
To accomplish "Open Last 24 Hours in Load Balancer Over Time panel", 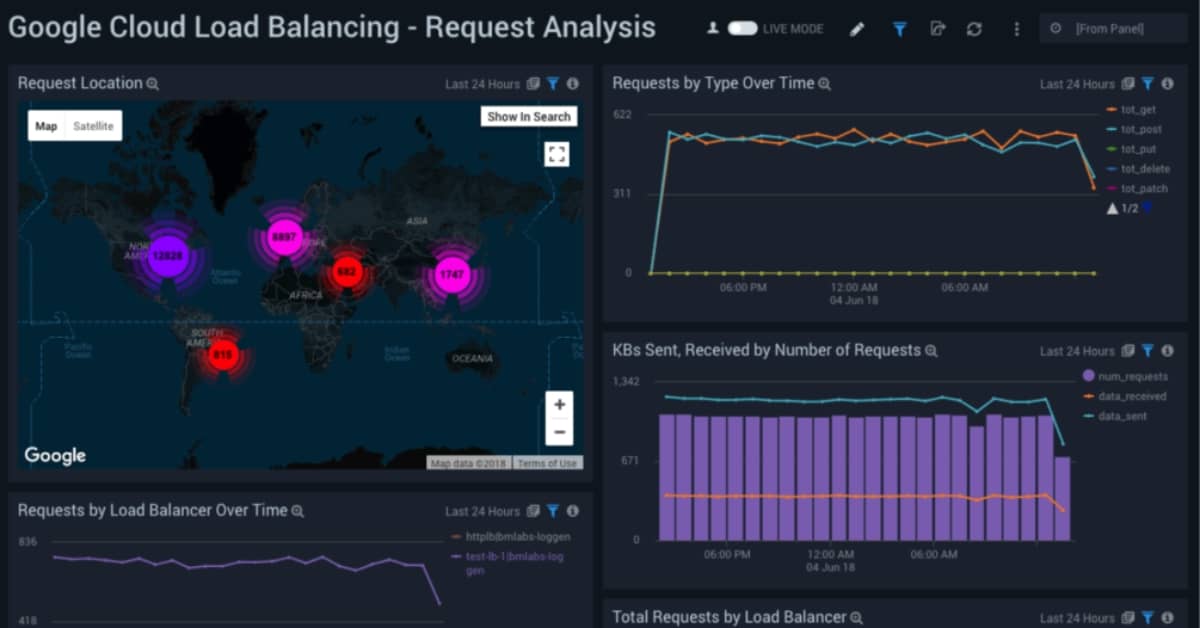I will (x=483, y=512).
